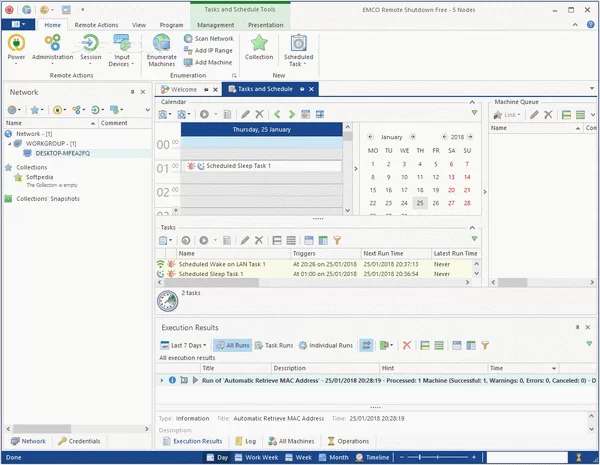Screen dimensions: 600x465
Task: Click the Enumerate Machines icon
Action: tap(161, 47)
